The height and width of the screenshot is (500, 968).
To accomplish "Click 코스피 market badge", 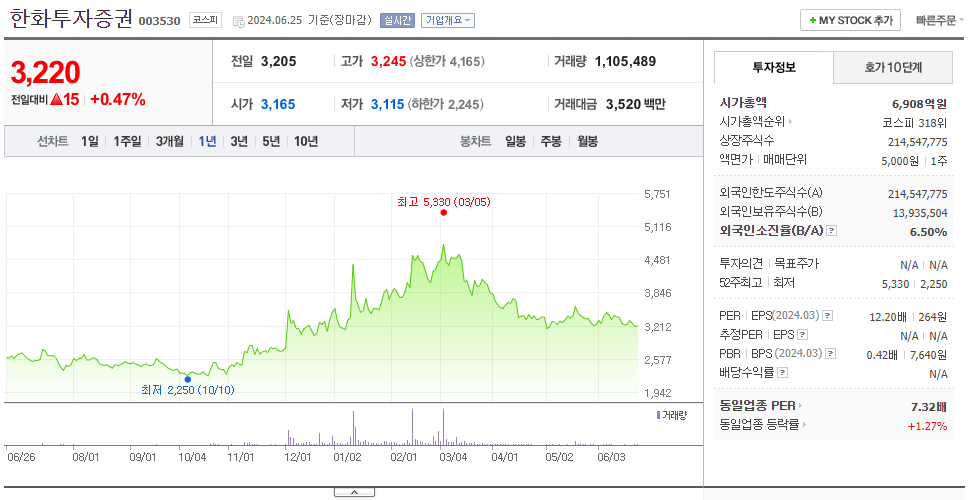I will point(204,20).
